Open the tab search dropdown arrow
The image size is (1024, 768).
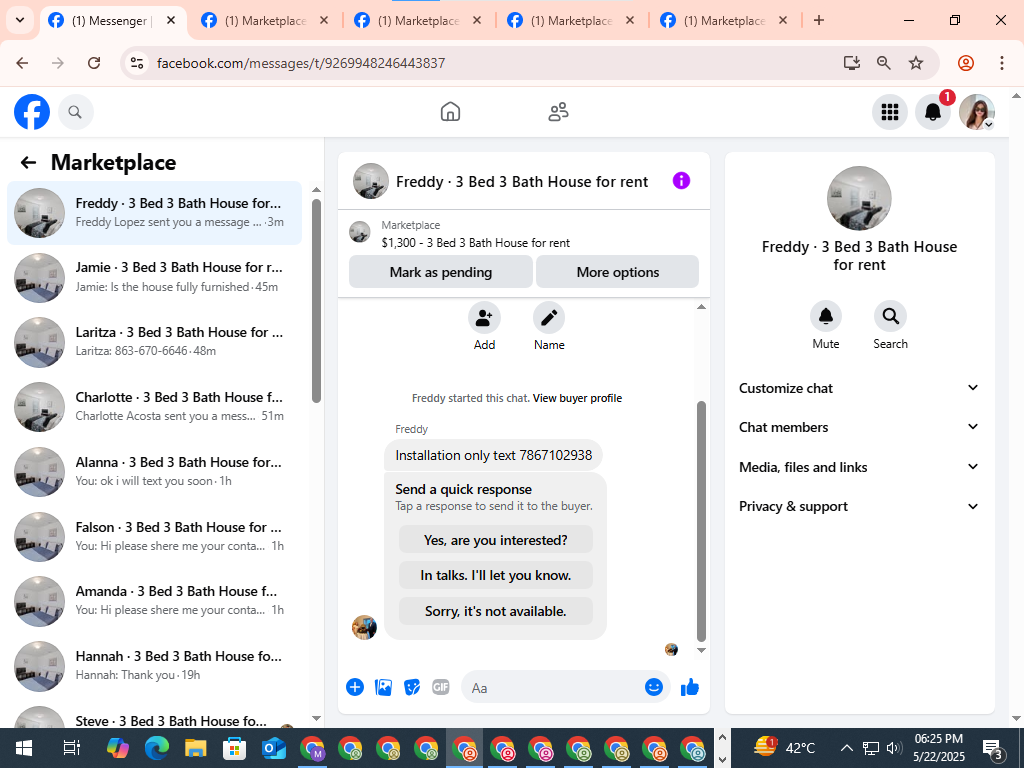pyautogui.click(x=20, y=20)
